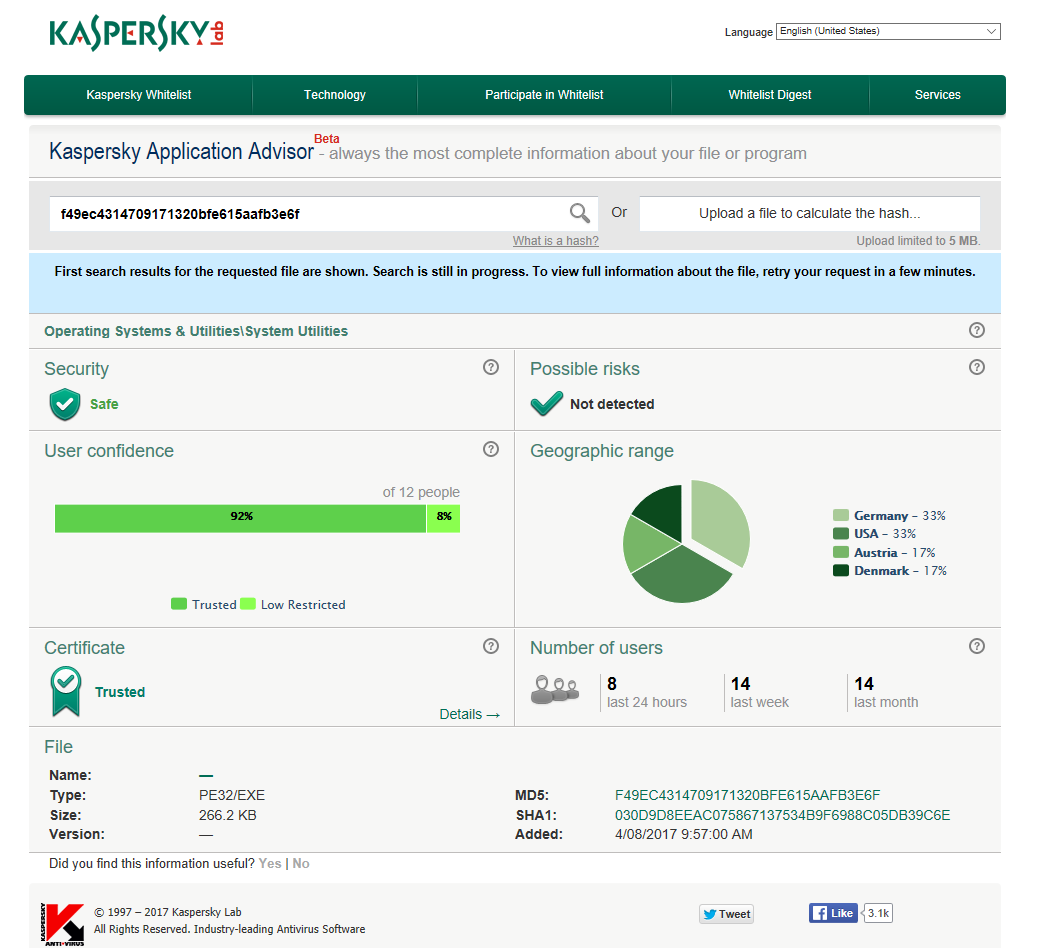Image resolution: width=1049 pixels, height=948 pixels.
Task: Click the Tweet bird icon
Action: click(712, 913)
